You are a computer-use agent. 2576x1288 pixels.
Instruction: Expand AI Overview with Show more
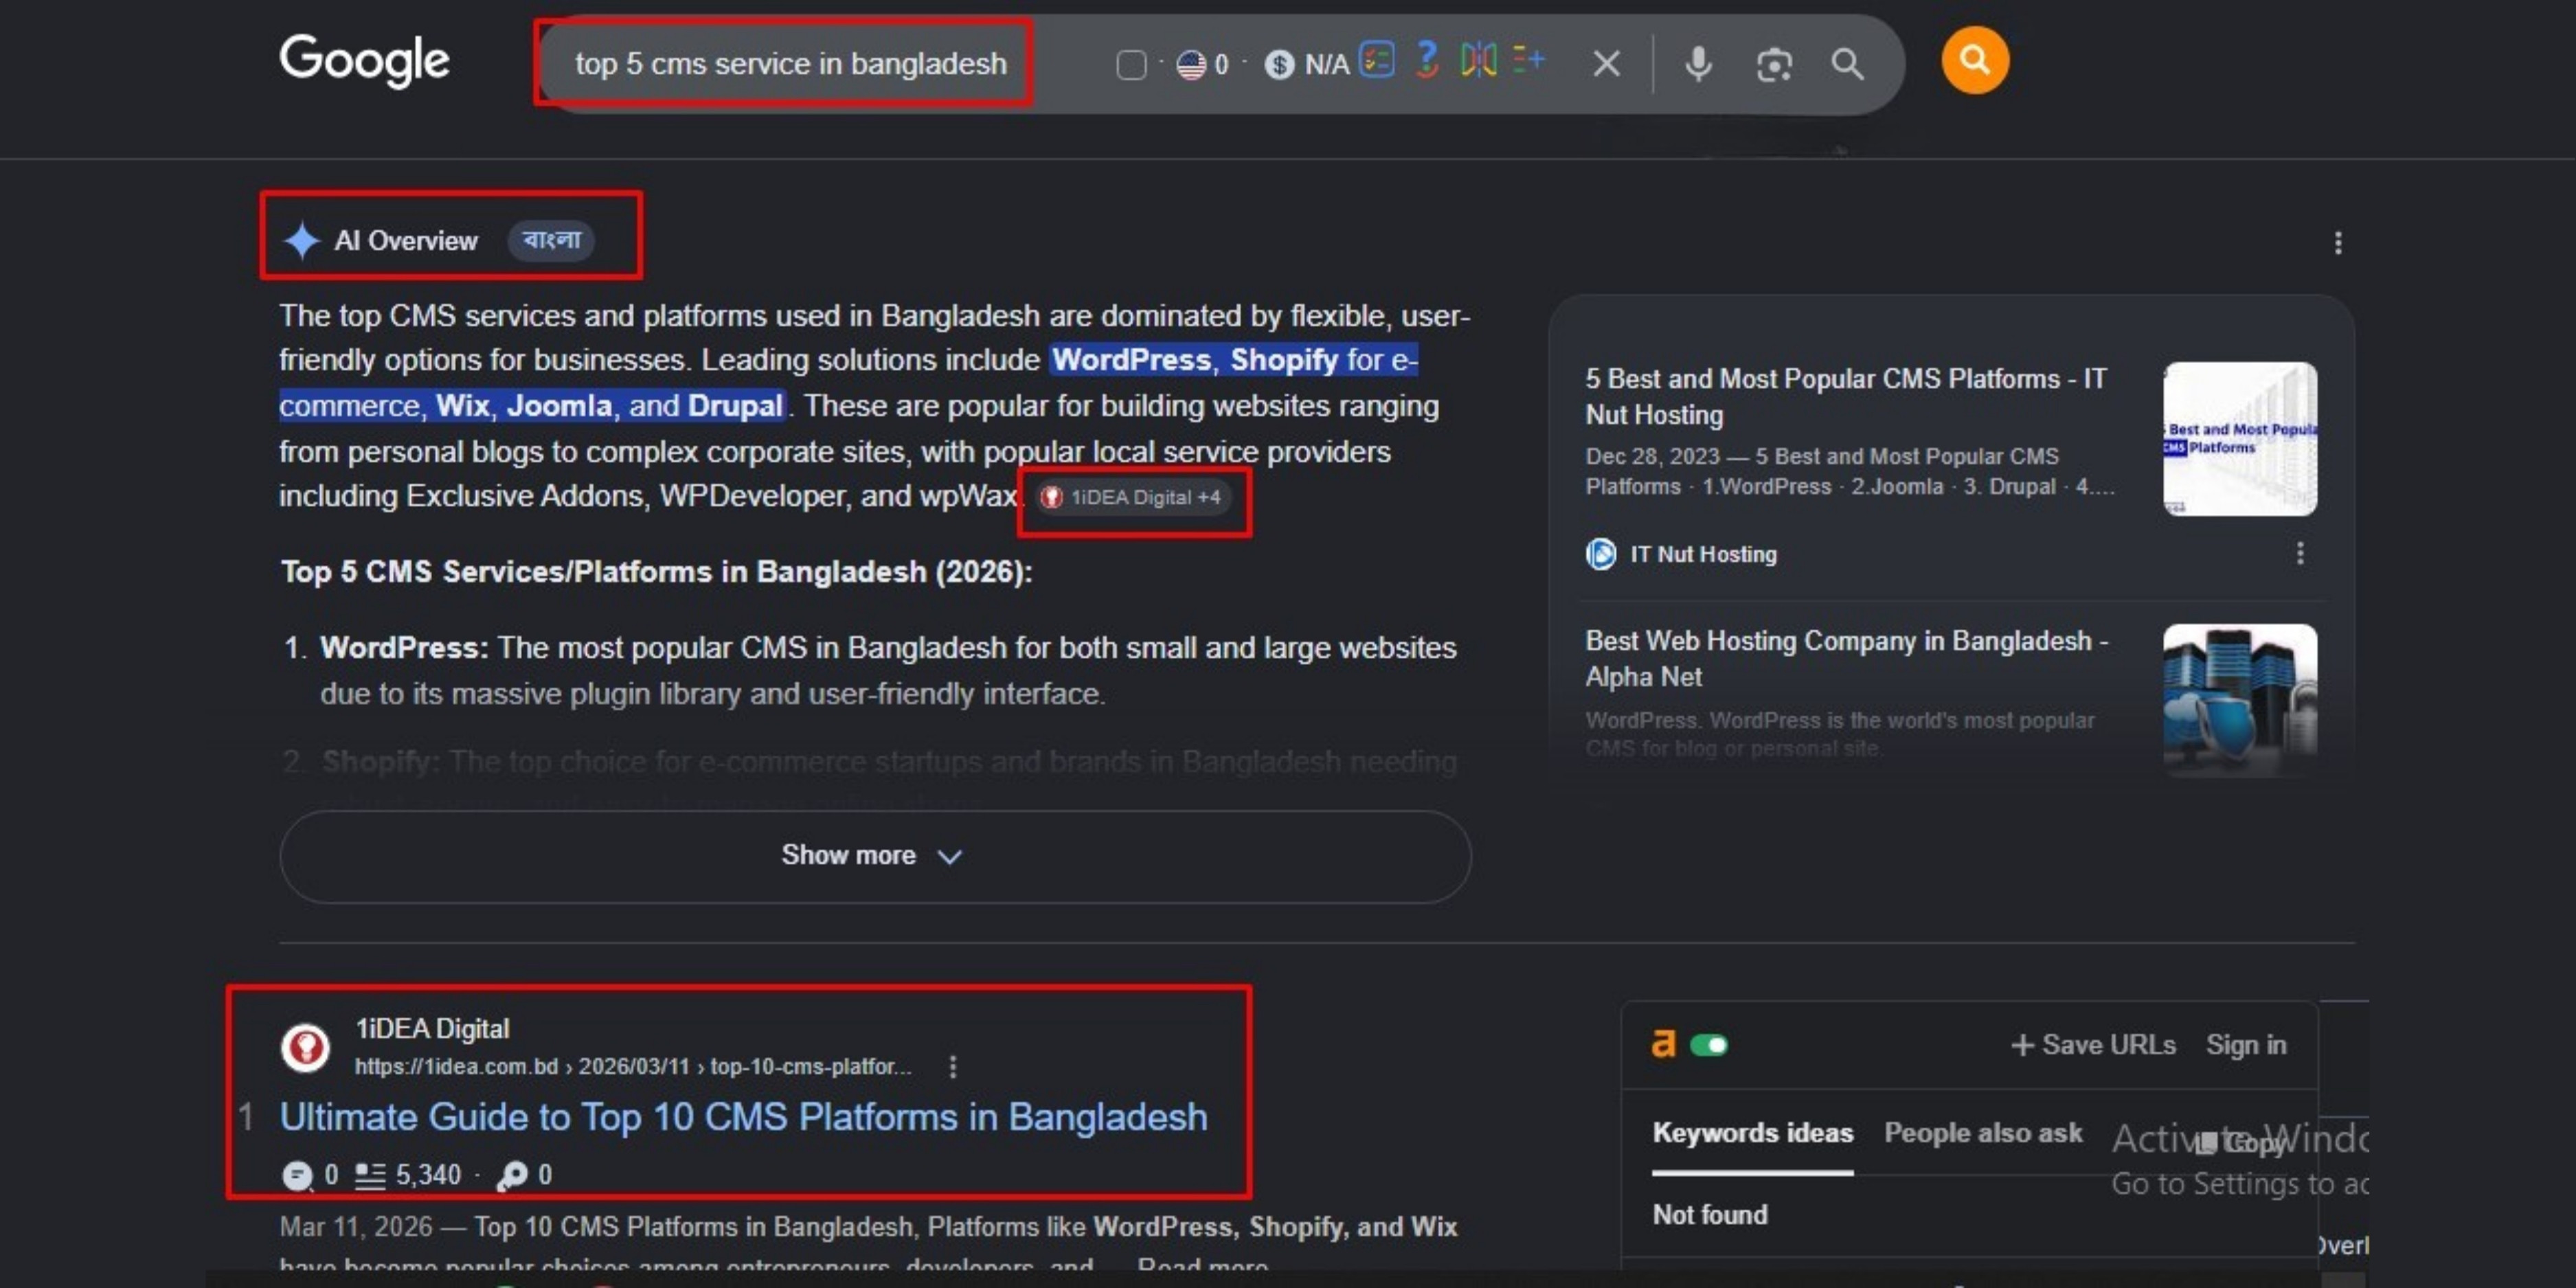(x=875, y=856)
